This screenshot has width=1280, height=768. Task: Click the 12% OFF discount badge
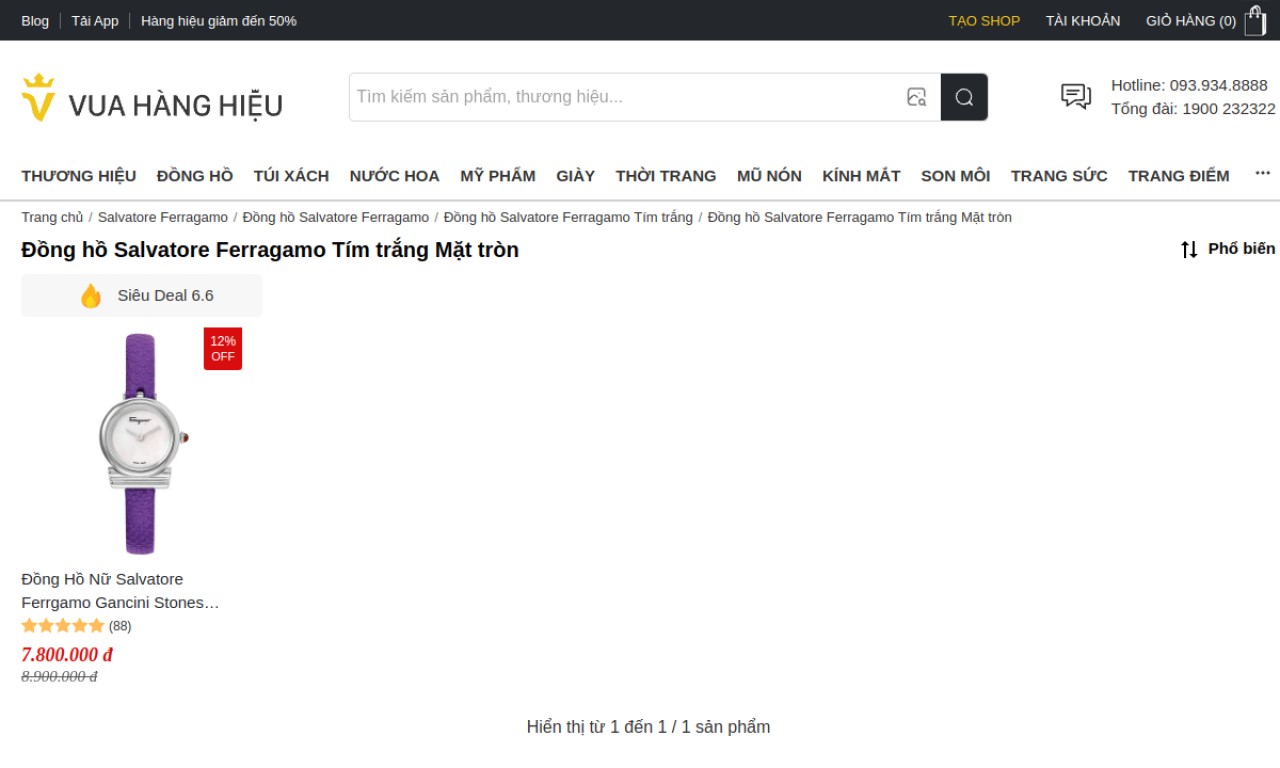(223, 349)
